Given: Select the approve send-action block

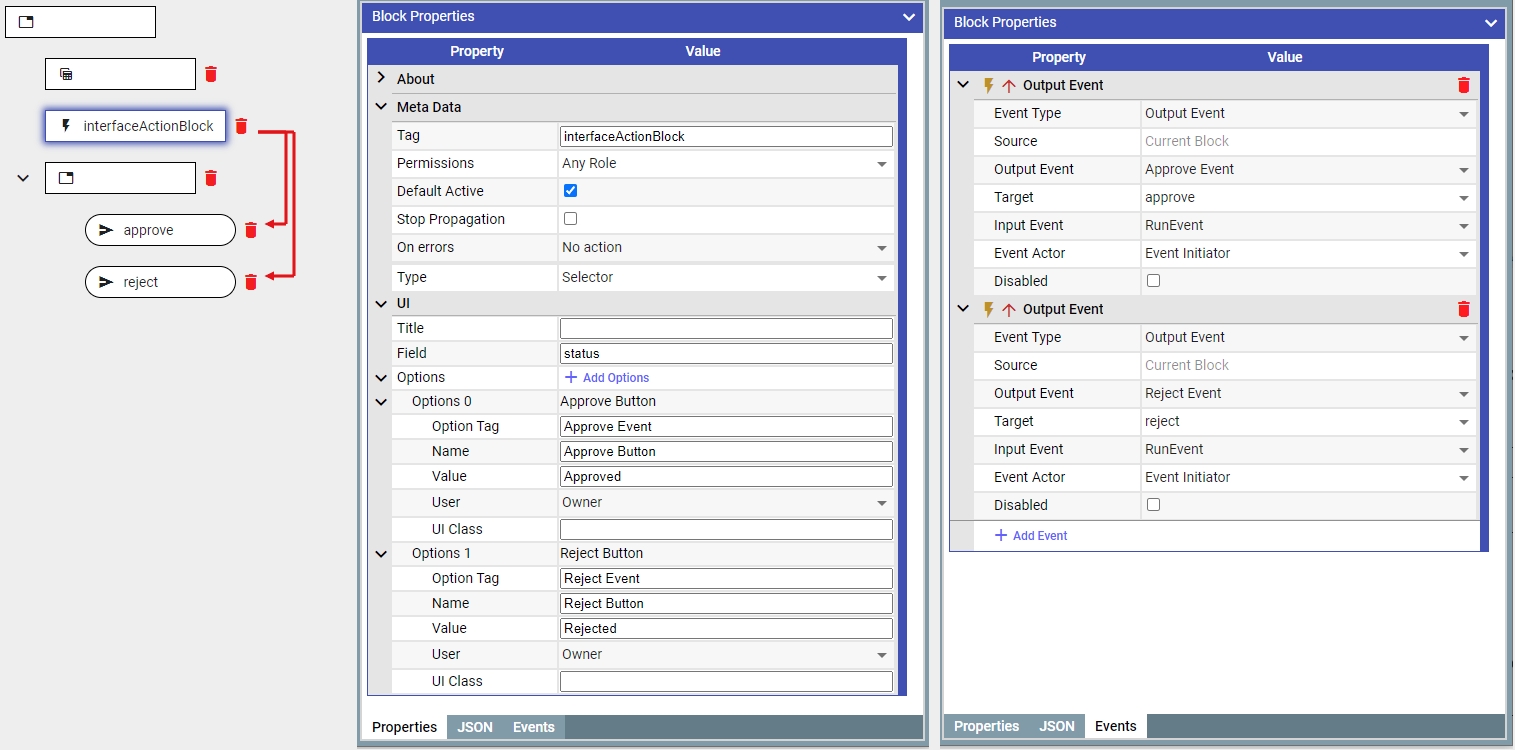Looking at the screenshot, I should pyautogui.click(x=160, y=230).
